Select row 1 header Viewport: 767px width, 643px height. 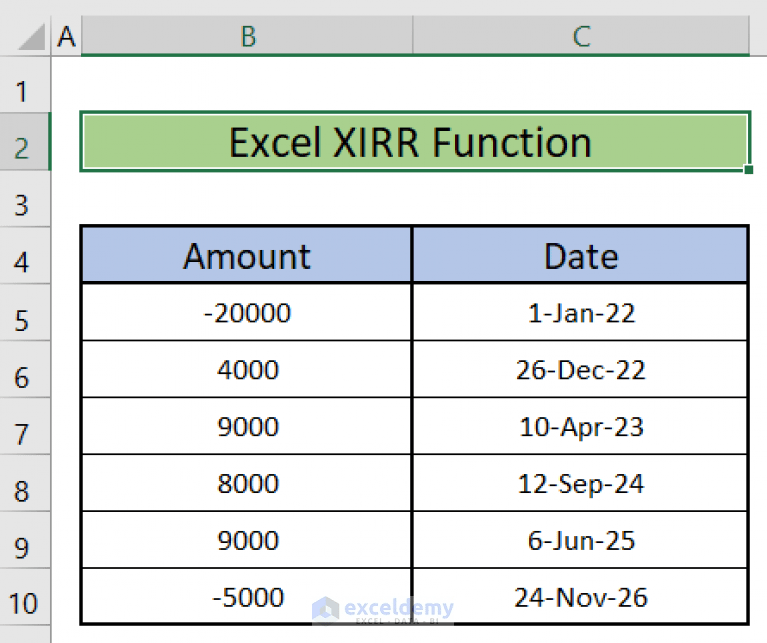pyautogui.click(x=25, y=85)
